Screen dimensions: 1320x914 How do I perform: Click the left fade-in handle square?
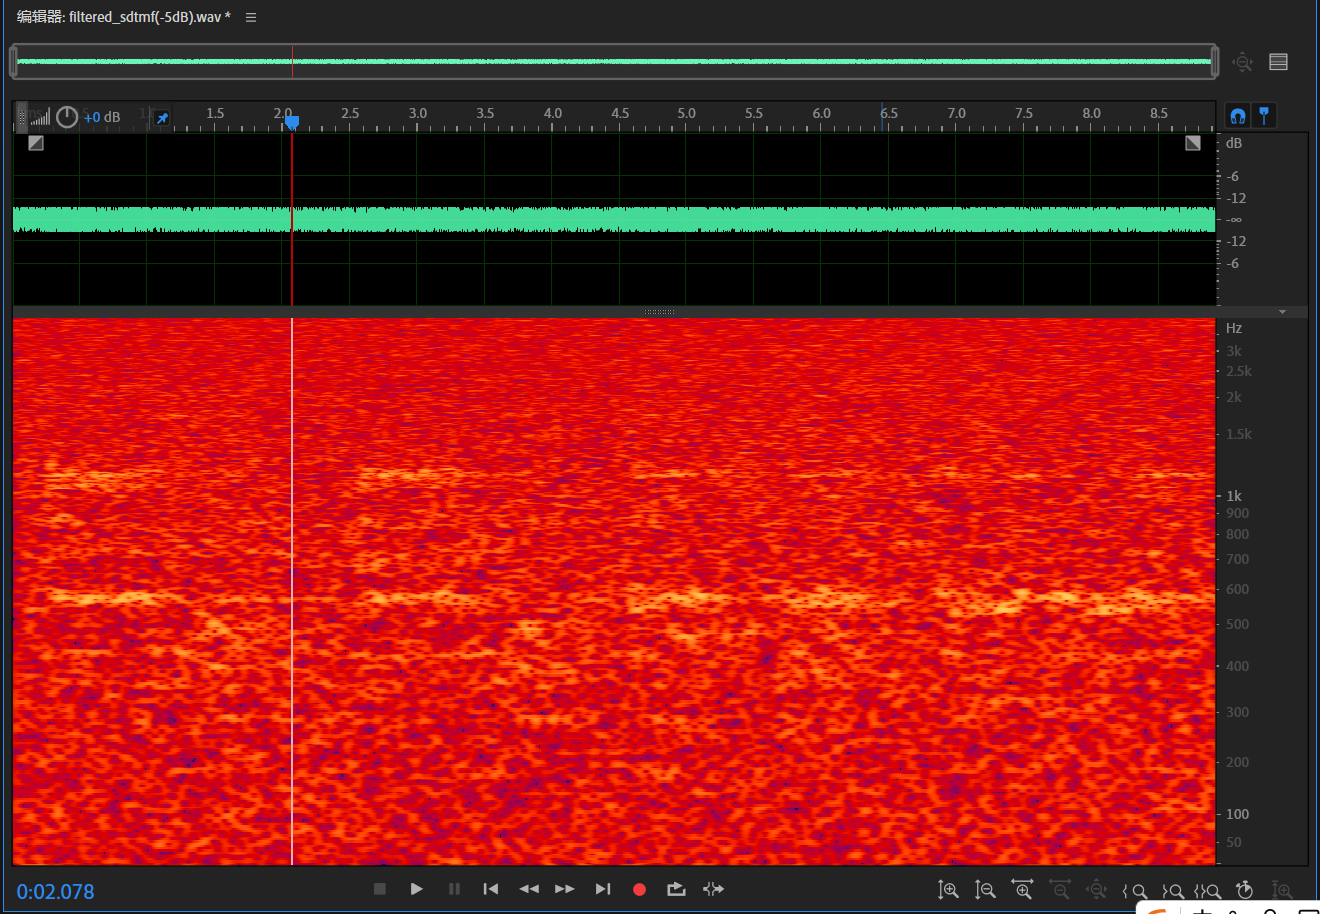(36, 143)
